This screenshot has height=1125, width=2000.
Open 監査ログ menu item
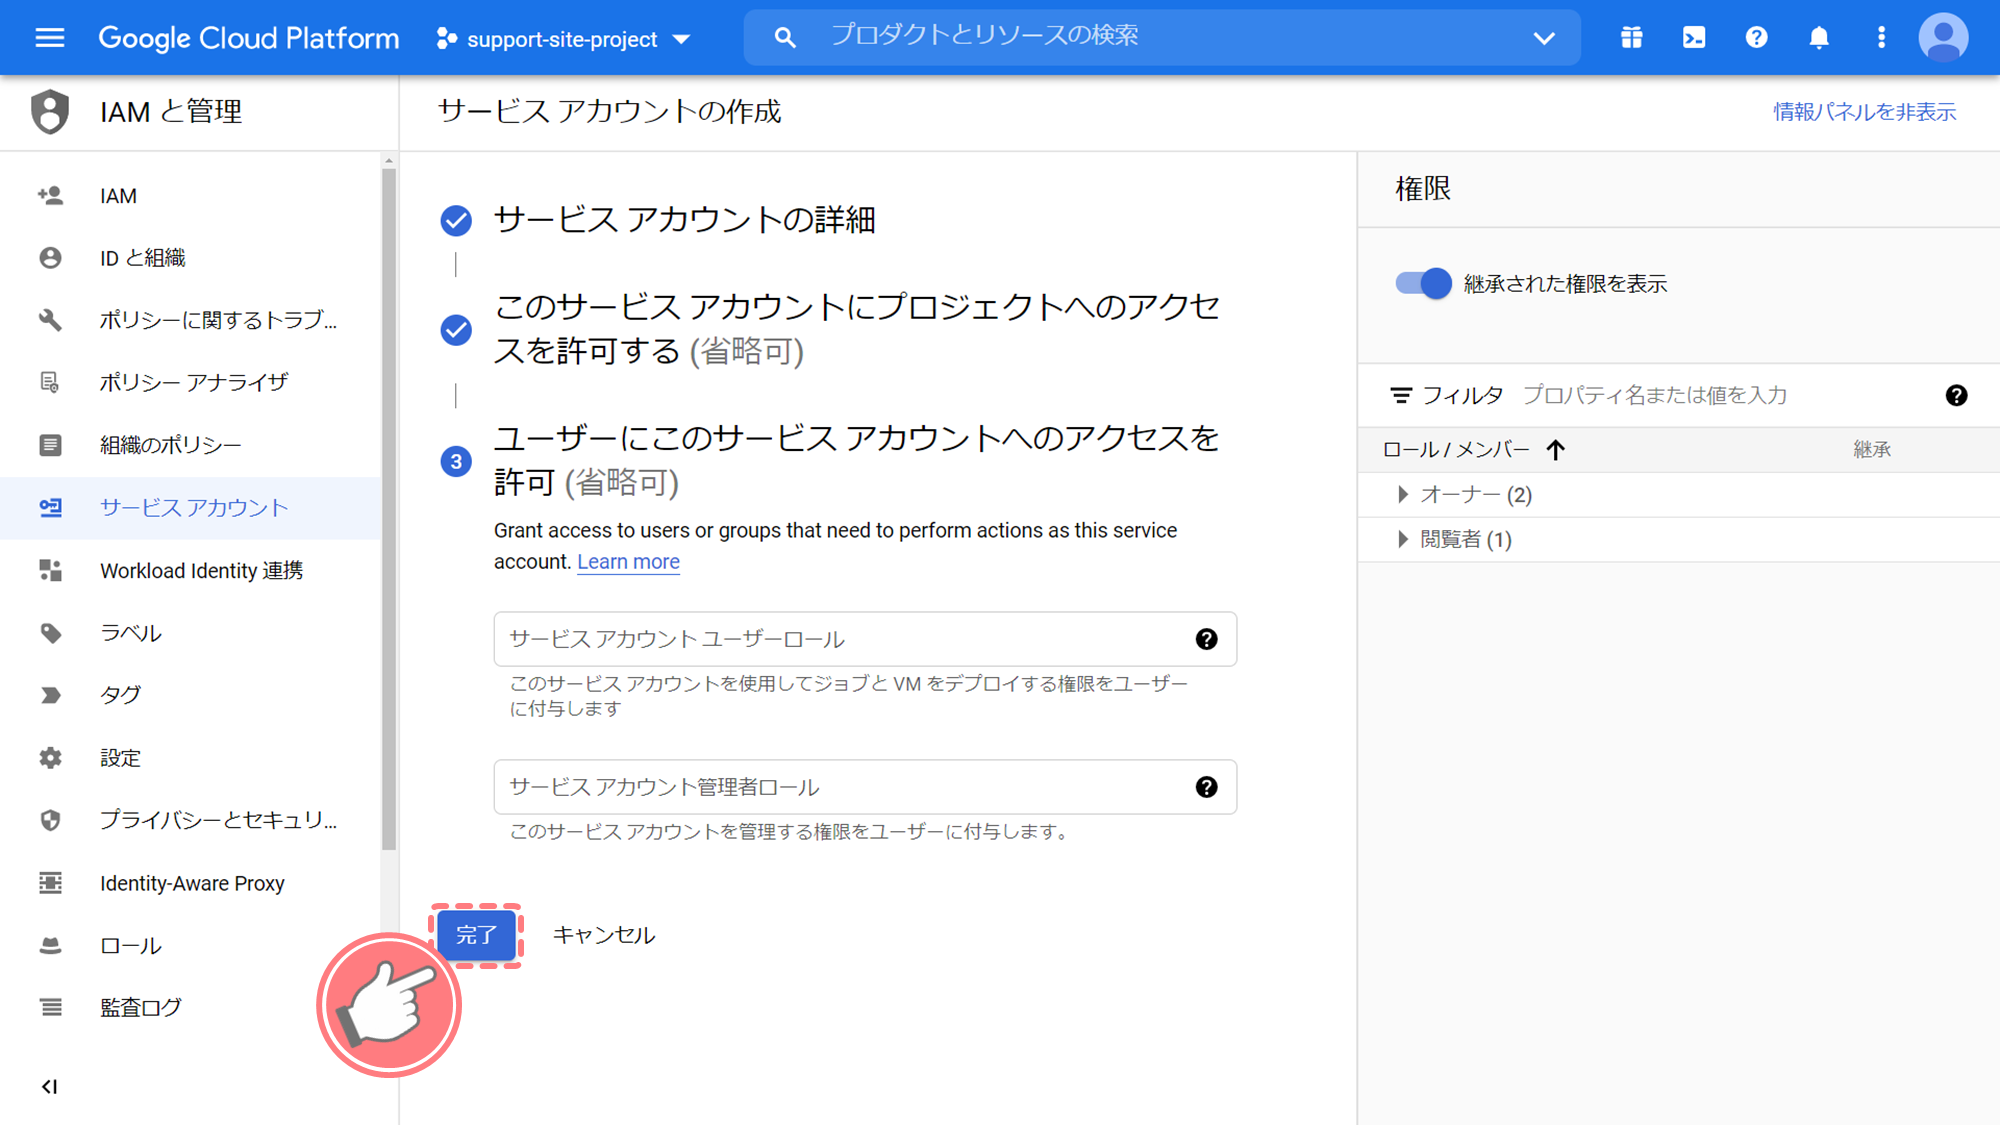click(190, 1007)
